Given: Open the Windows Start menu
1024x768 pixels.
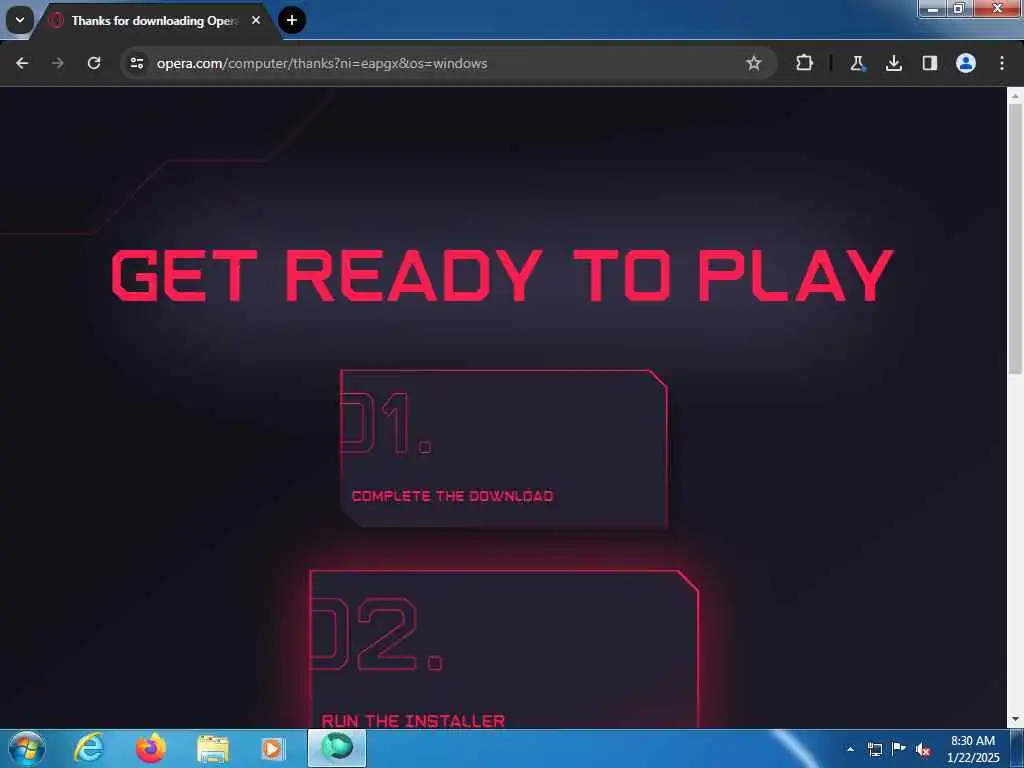Looking at the screenshot, I should point(26,748).
